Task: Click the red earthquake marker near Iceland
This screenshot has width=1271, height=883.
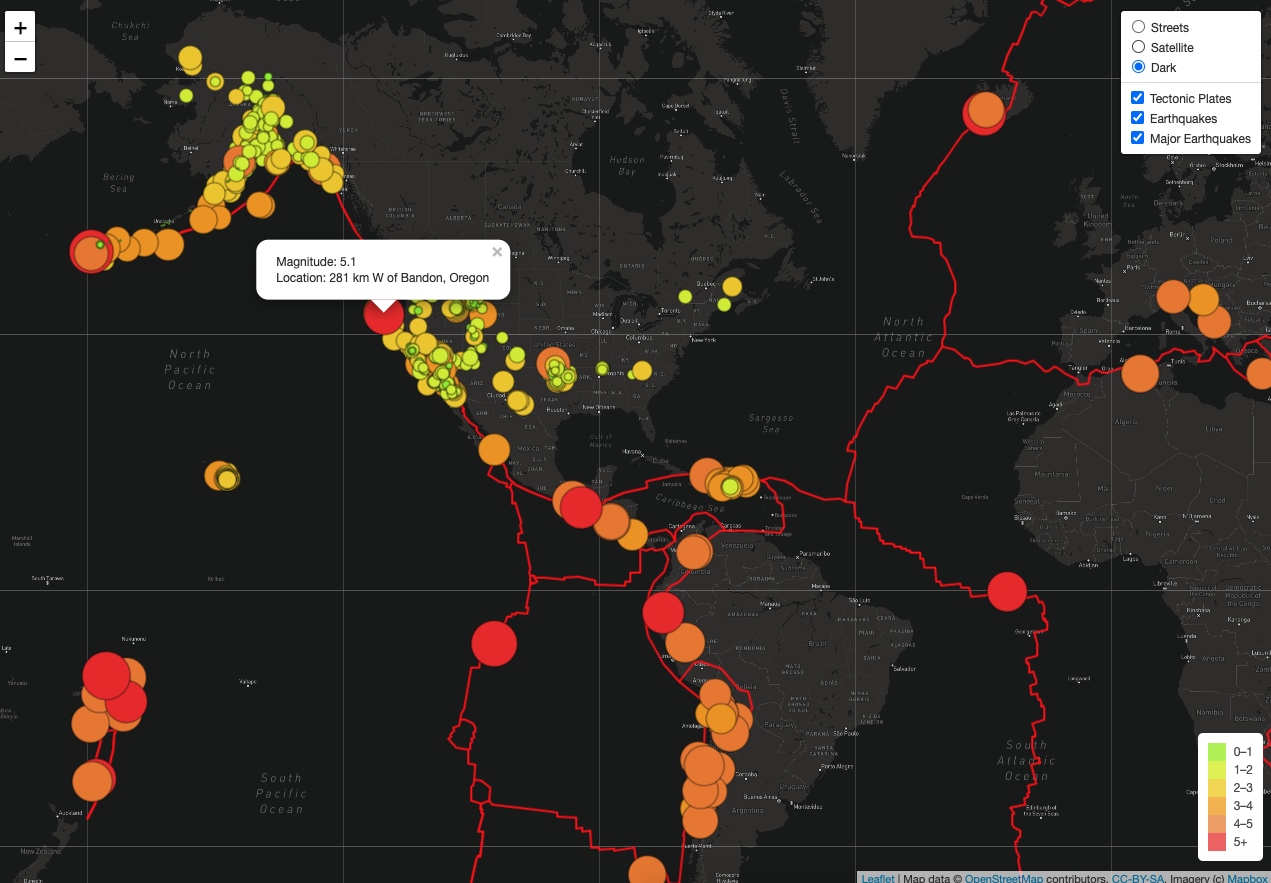Action: [984, 114]
